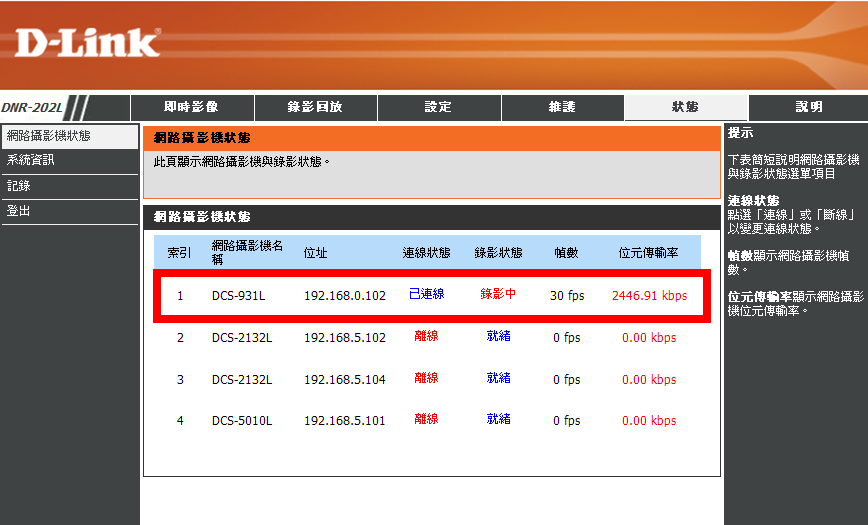
Task: Click the DNR-202L model label
Action: pos(32,107)
